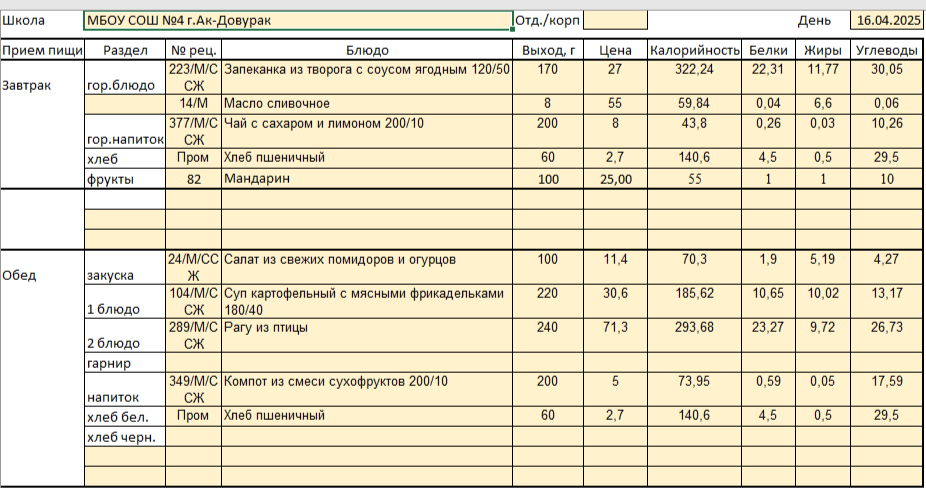Image resolution: width=926 pixels, height=488 pixels.
Task: Click the price cell showing 71,3
Action: (x=615, y=327)
